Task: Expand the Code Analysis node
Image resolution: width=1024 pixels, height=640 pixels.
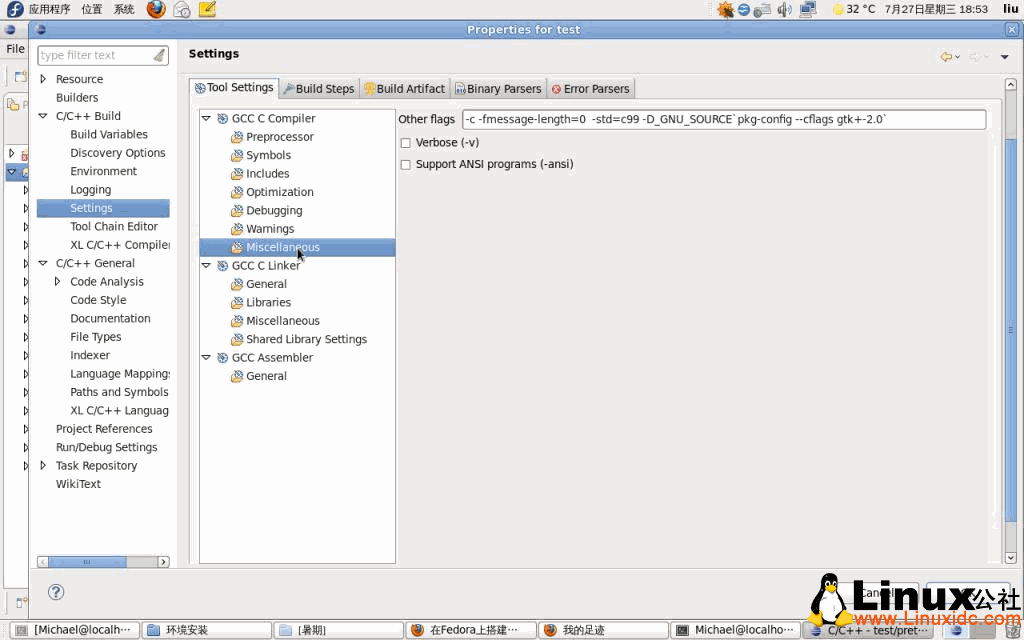Action: tap(58, 281)
